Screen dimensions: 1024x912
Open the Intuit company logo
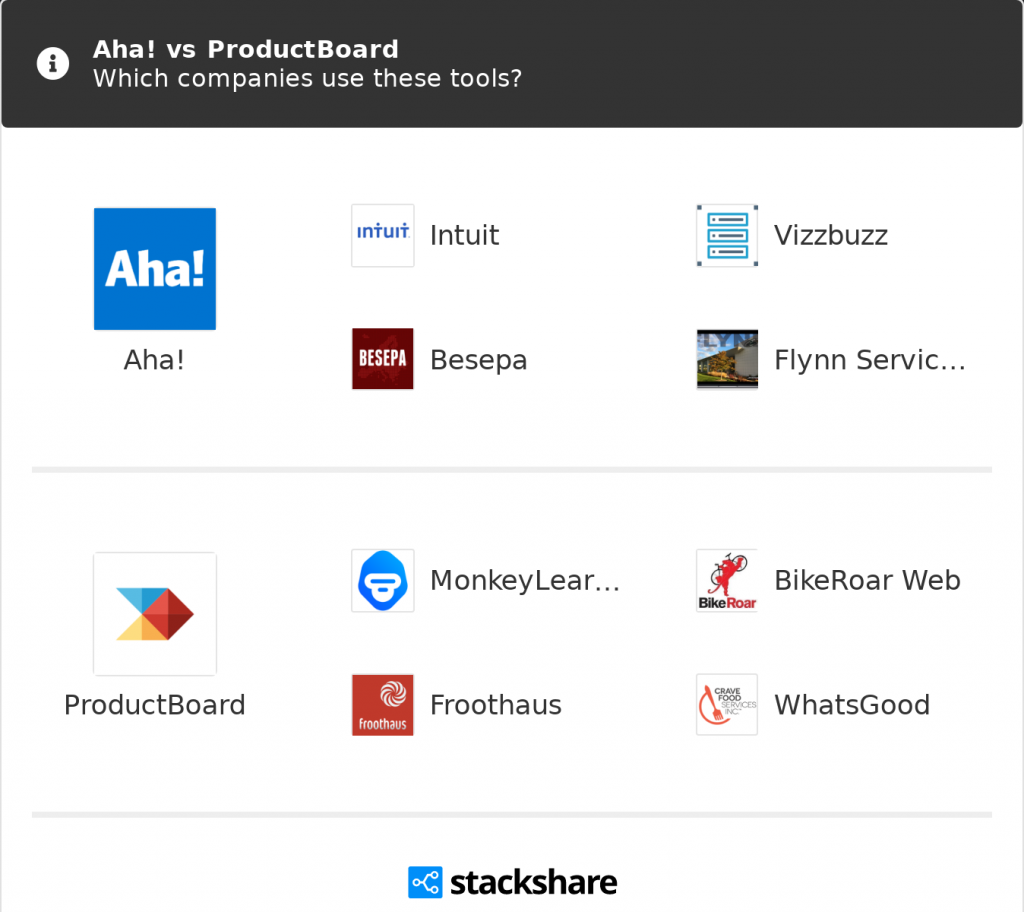383,236
